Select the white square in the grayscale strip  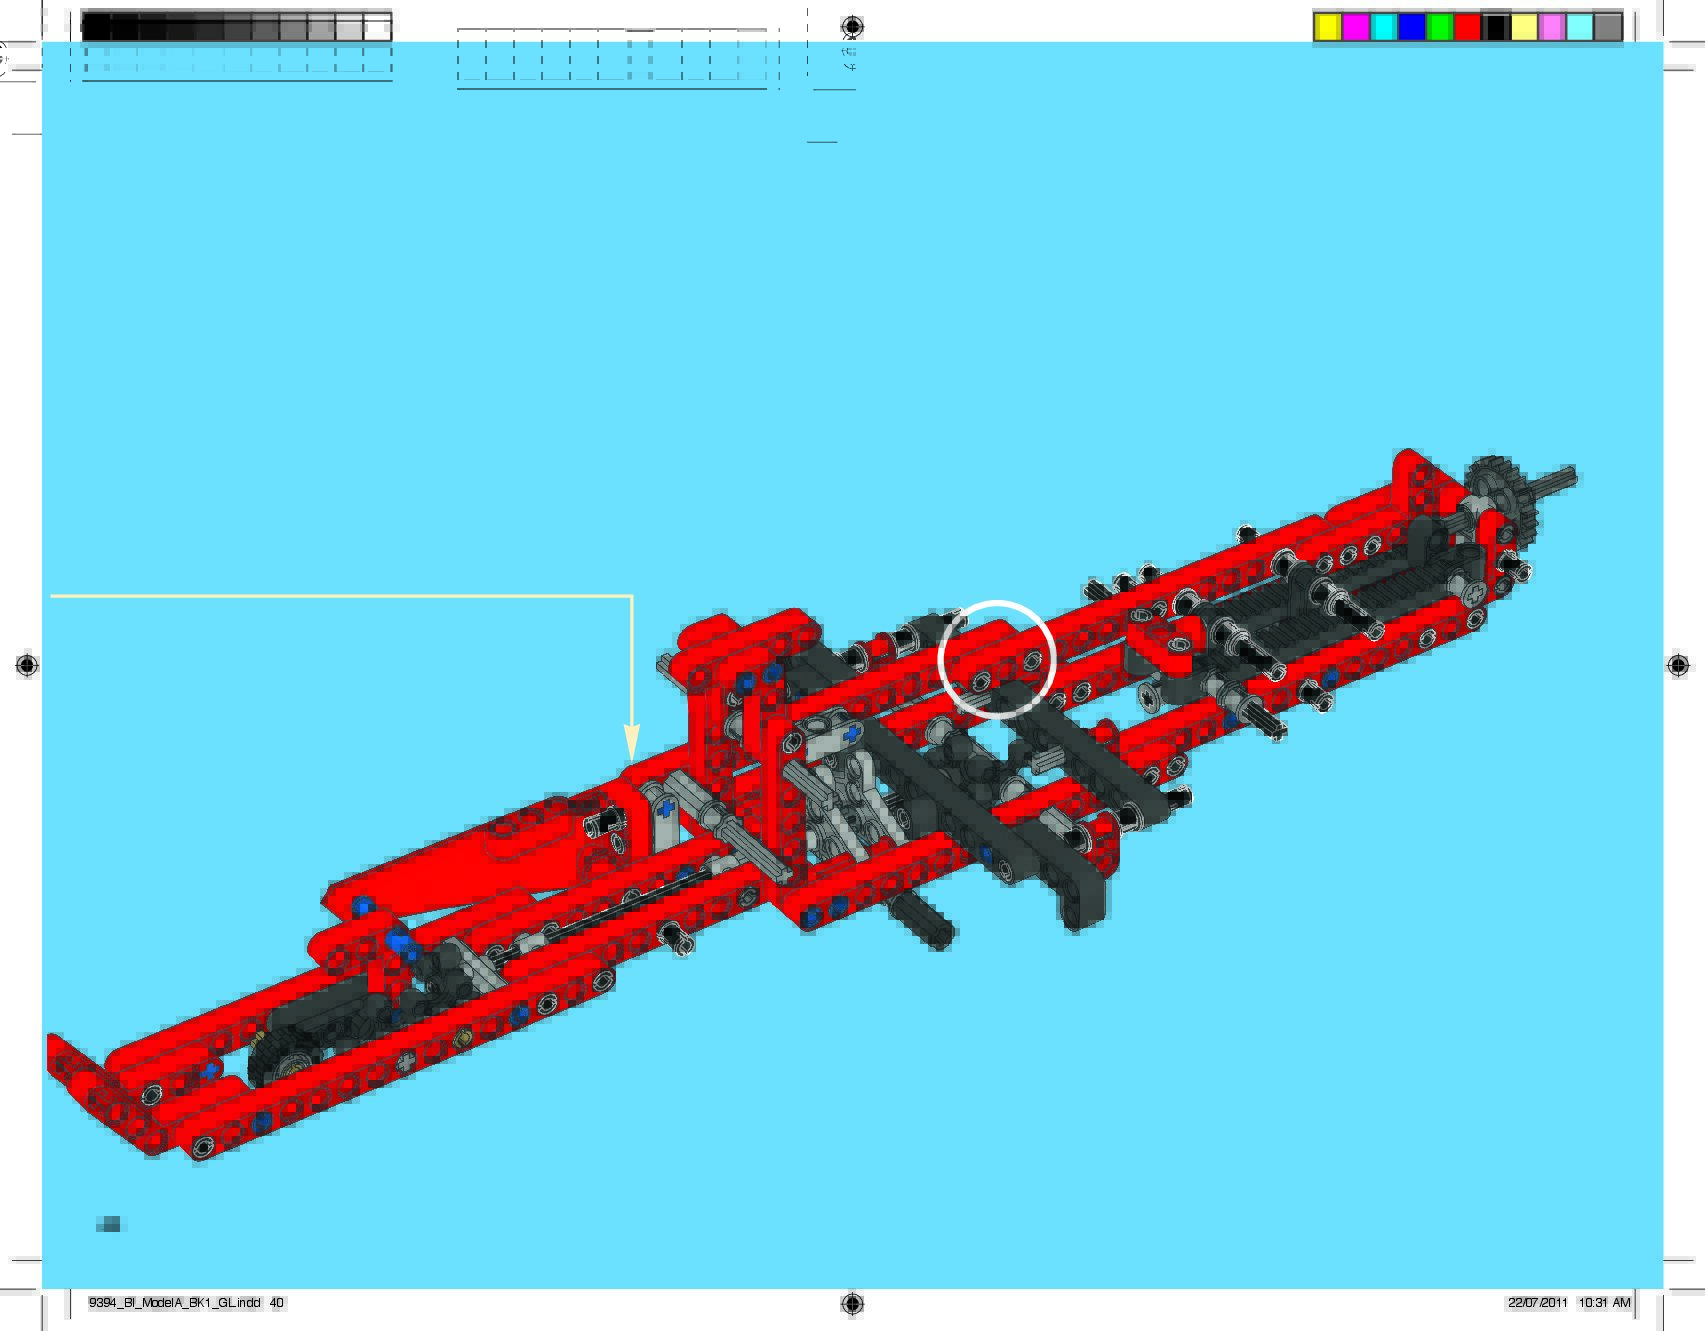pos(377,28)
